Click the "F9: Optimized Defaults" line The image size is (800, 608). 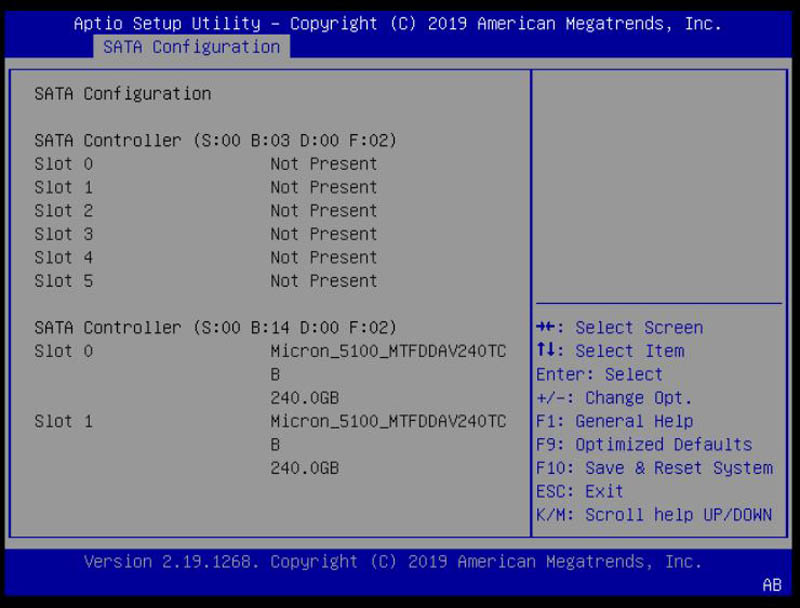(644, 445)
